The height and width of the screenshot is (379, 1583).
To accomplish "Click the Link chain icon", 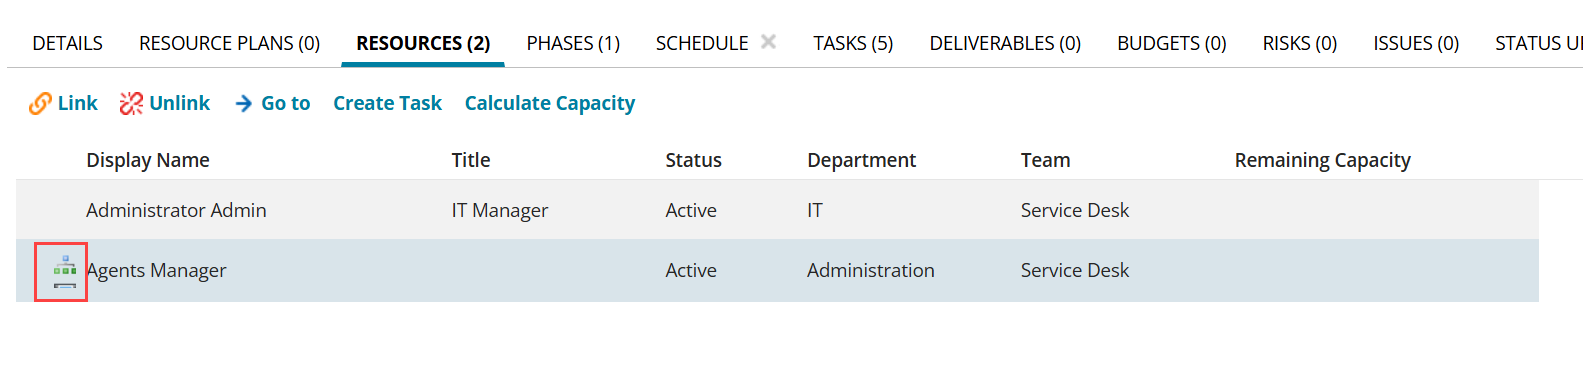I will tap(40, 104).
